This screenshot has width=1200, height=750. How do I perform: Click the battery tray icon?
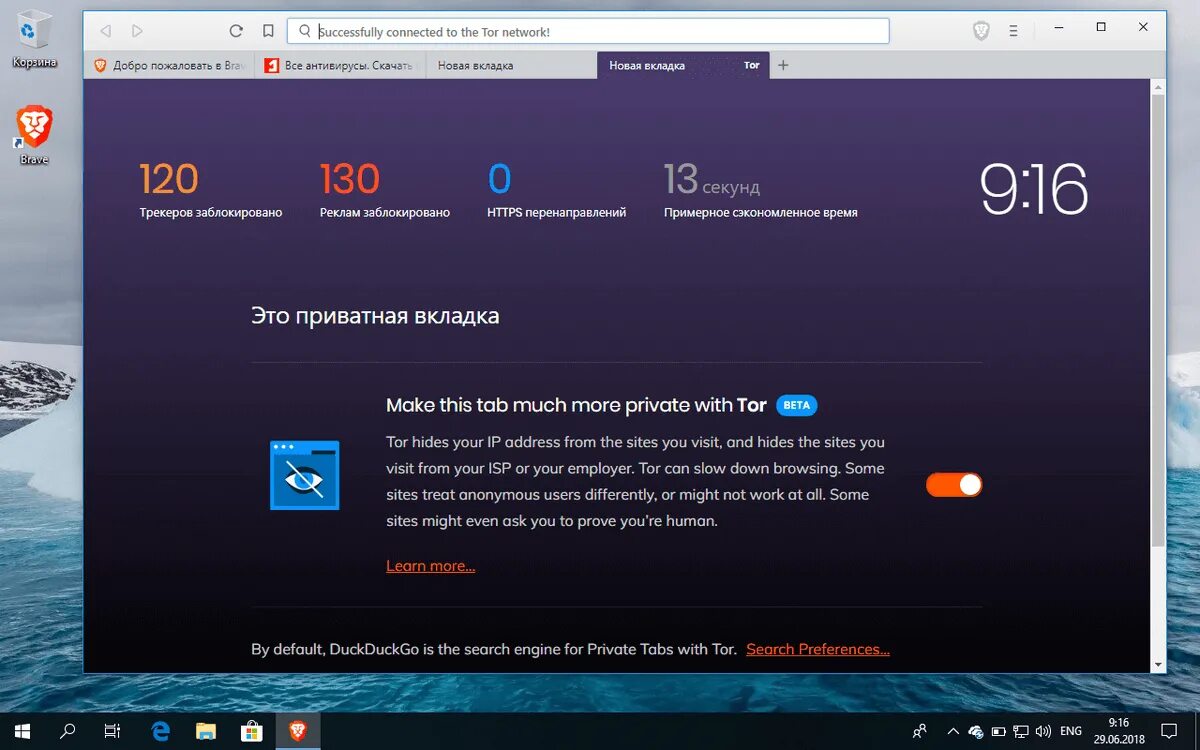(x=999, y=731)
